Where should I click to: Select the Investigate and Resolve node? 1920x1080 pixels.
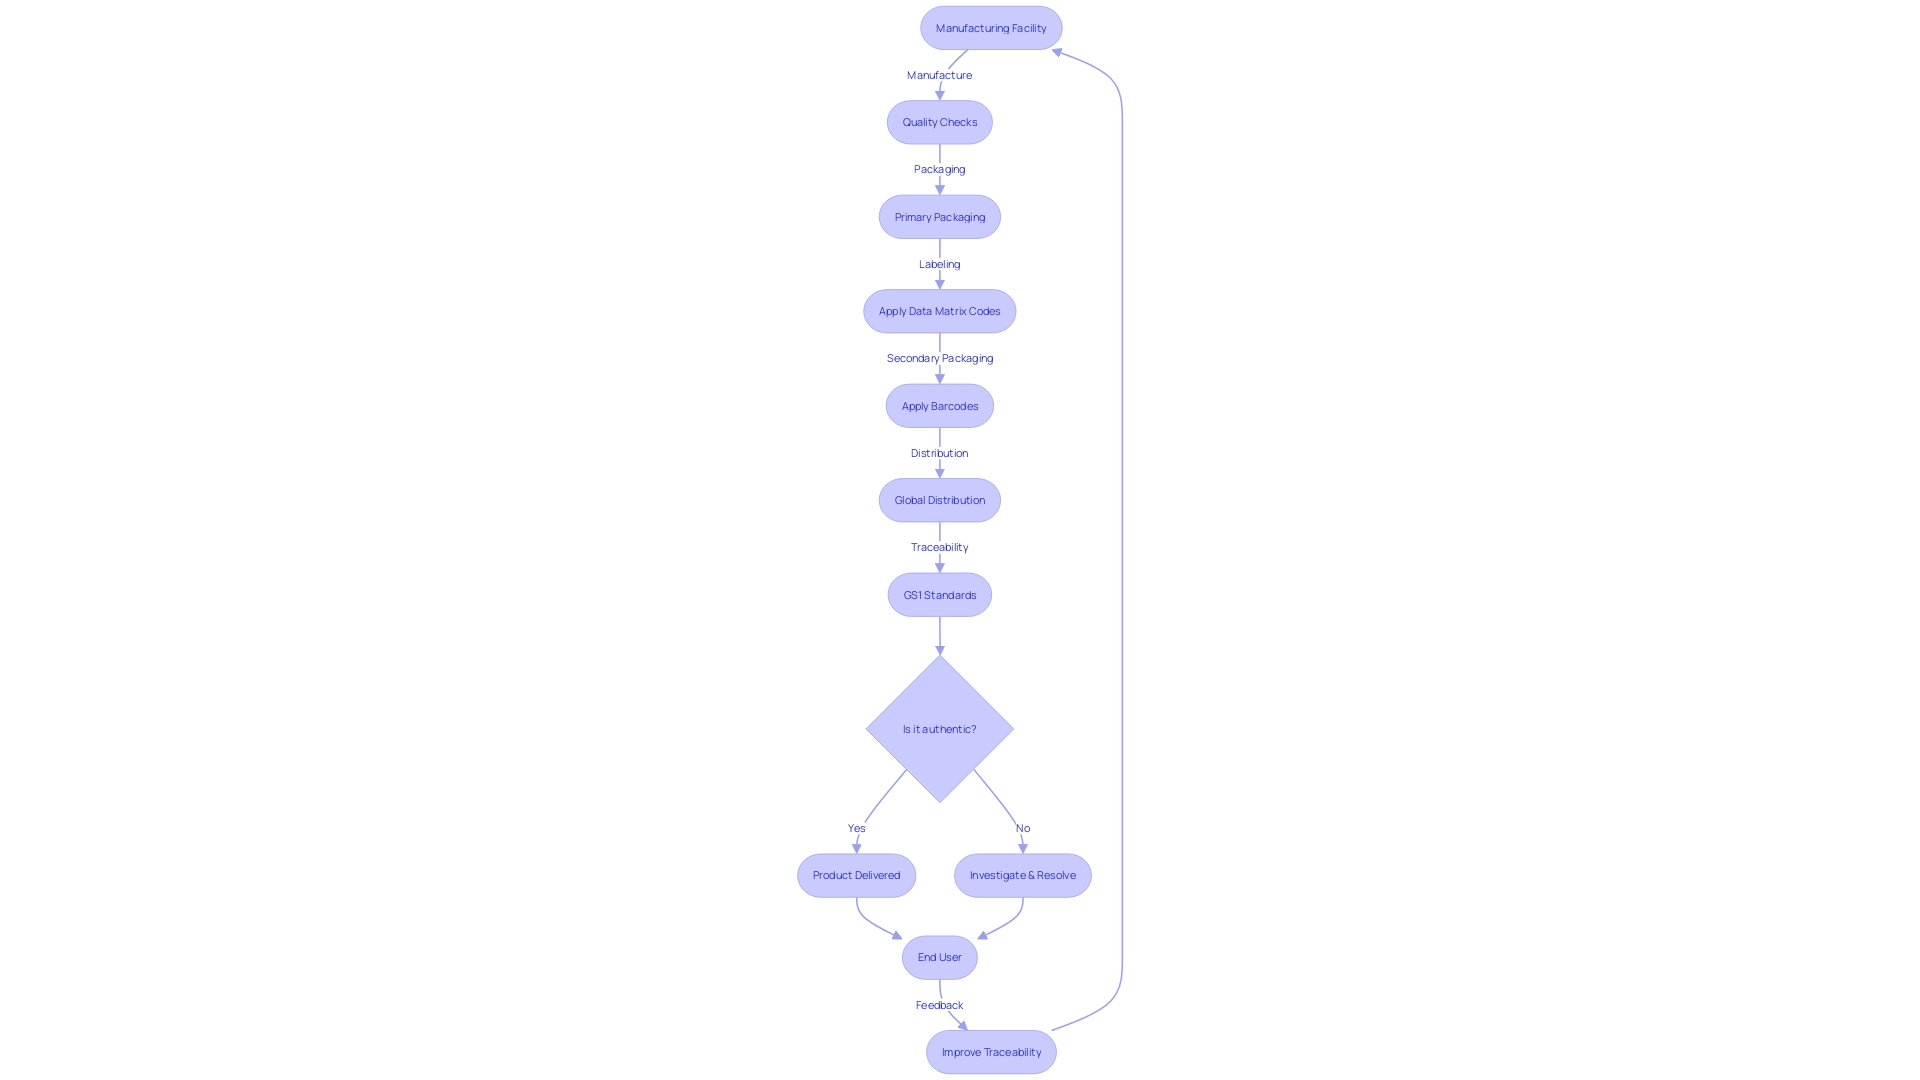(x=1022, y=874)
